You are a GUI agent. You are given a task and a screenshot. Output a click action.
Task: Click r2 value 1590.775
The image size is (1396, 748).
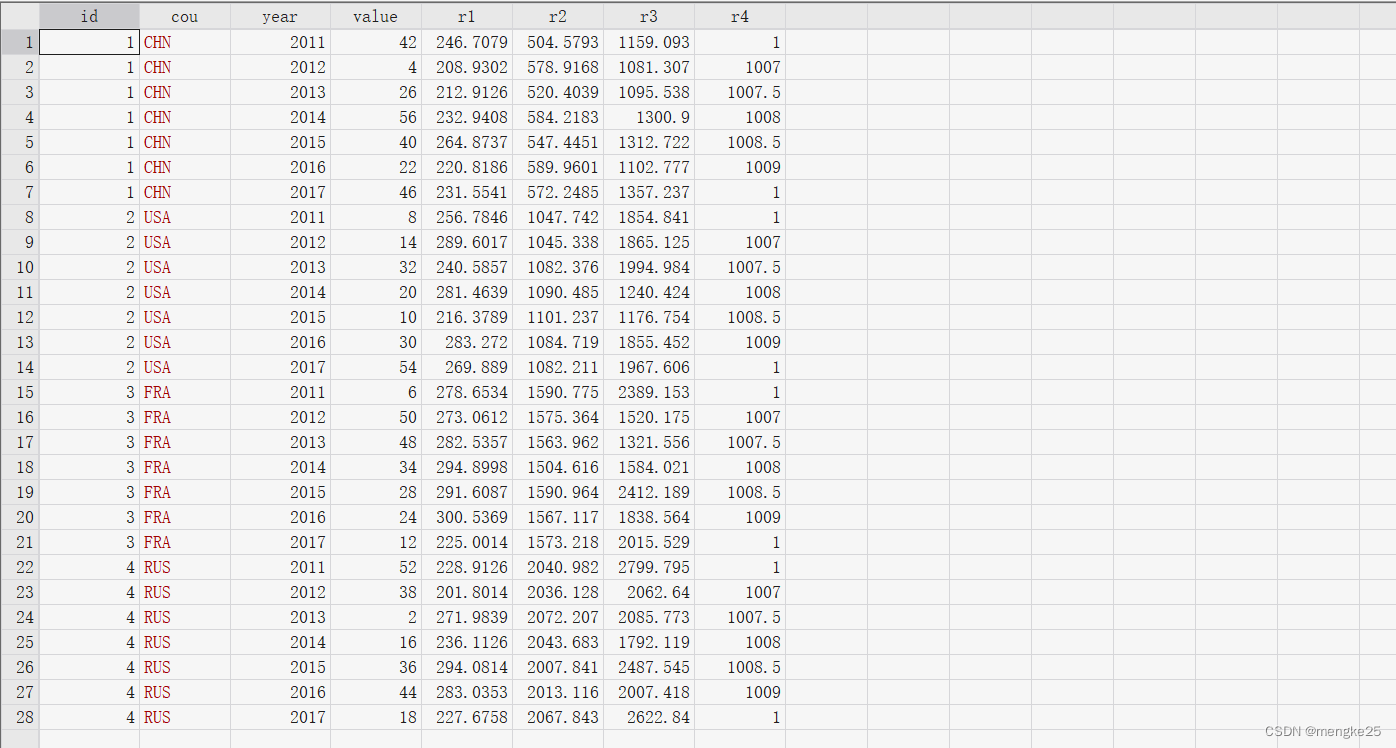click(x=558, y=392)
